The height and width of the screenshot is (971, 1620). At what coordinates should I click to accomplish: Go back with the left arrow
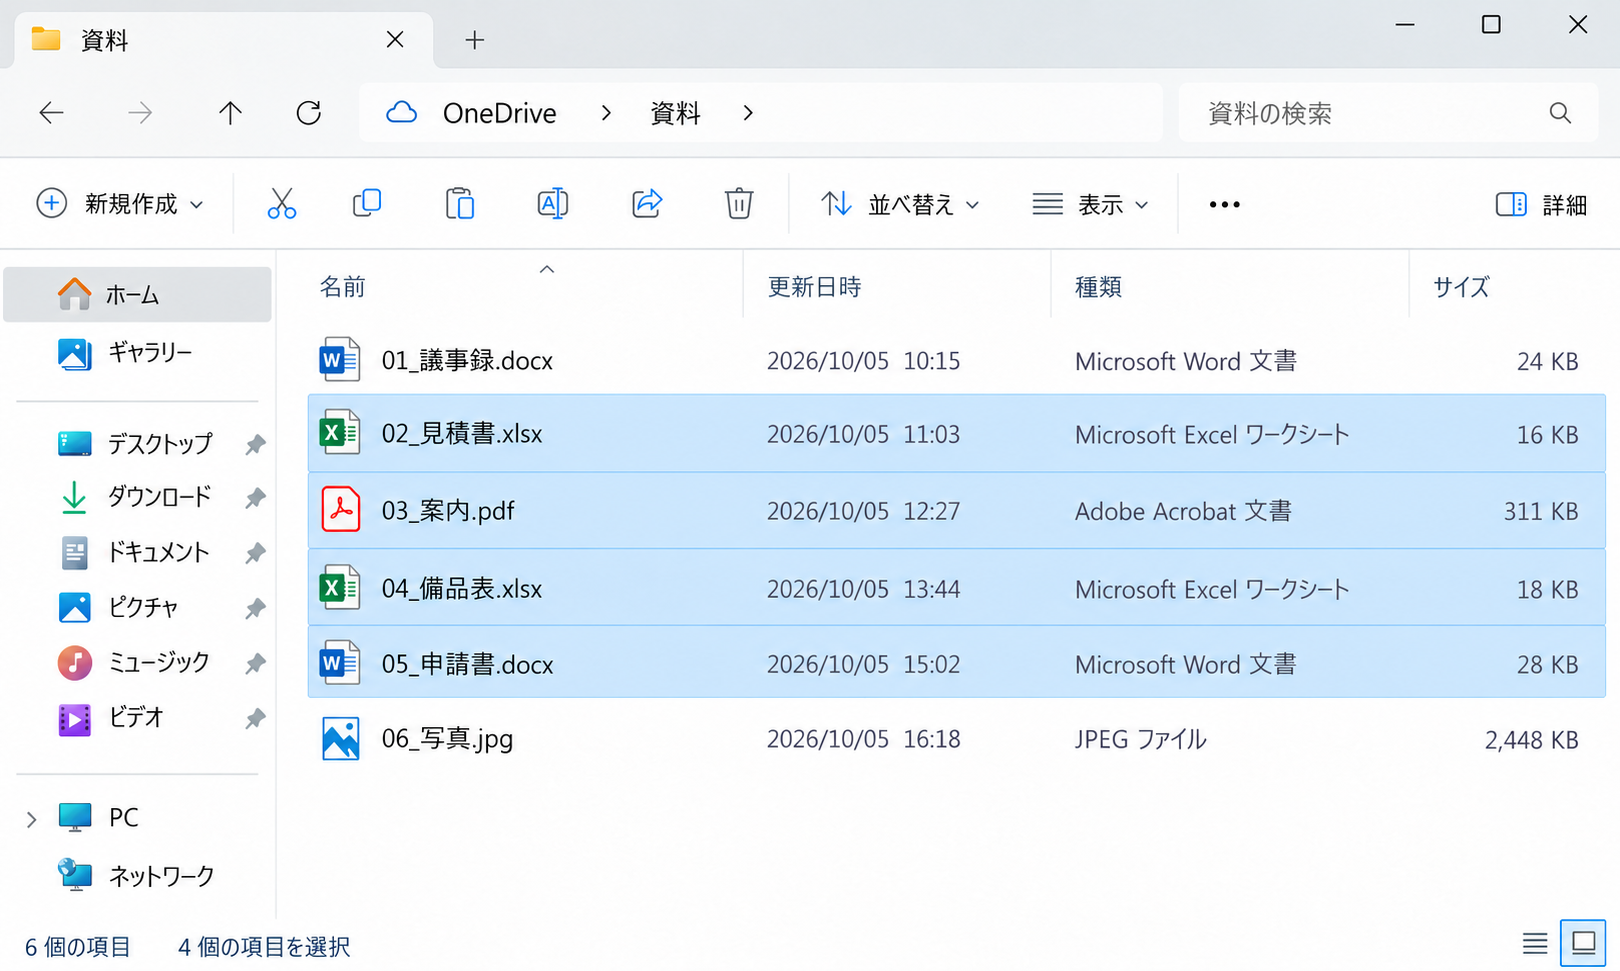(51, 113)
